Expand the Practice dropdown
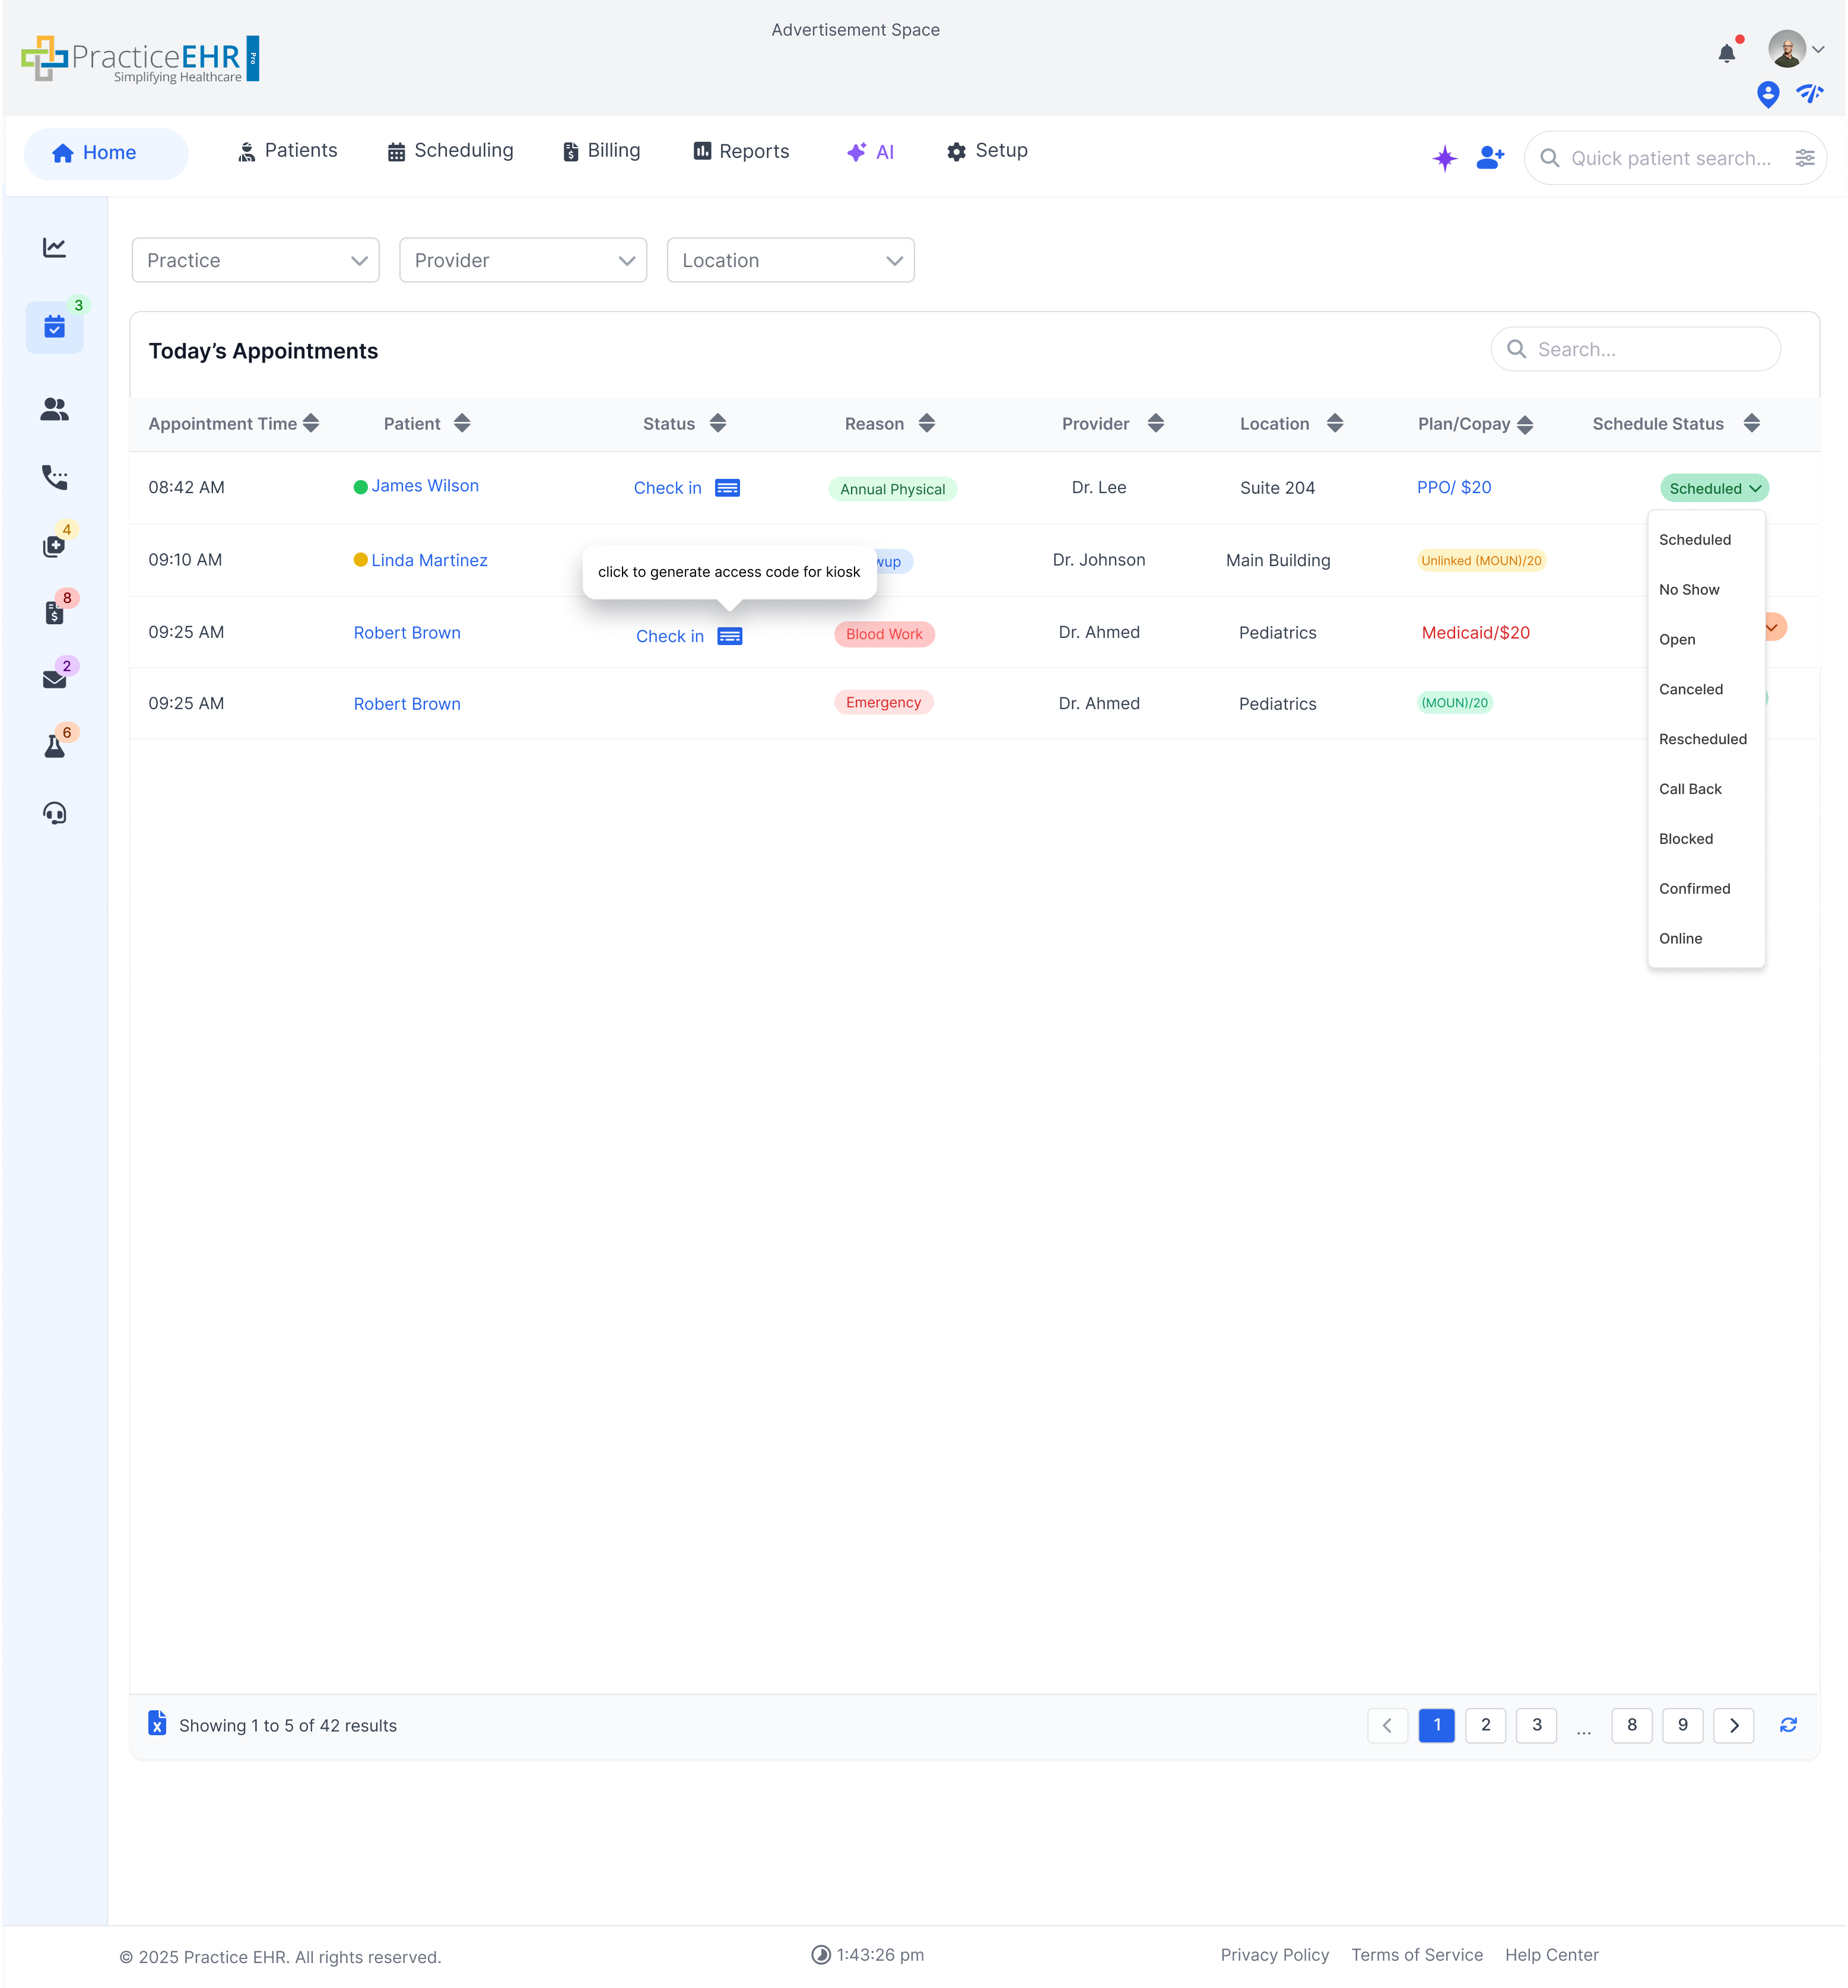Image resolution: width=1848 pixels, height=1988 pixels. coord(256,260)
